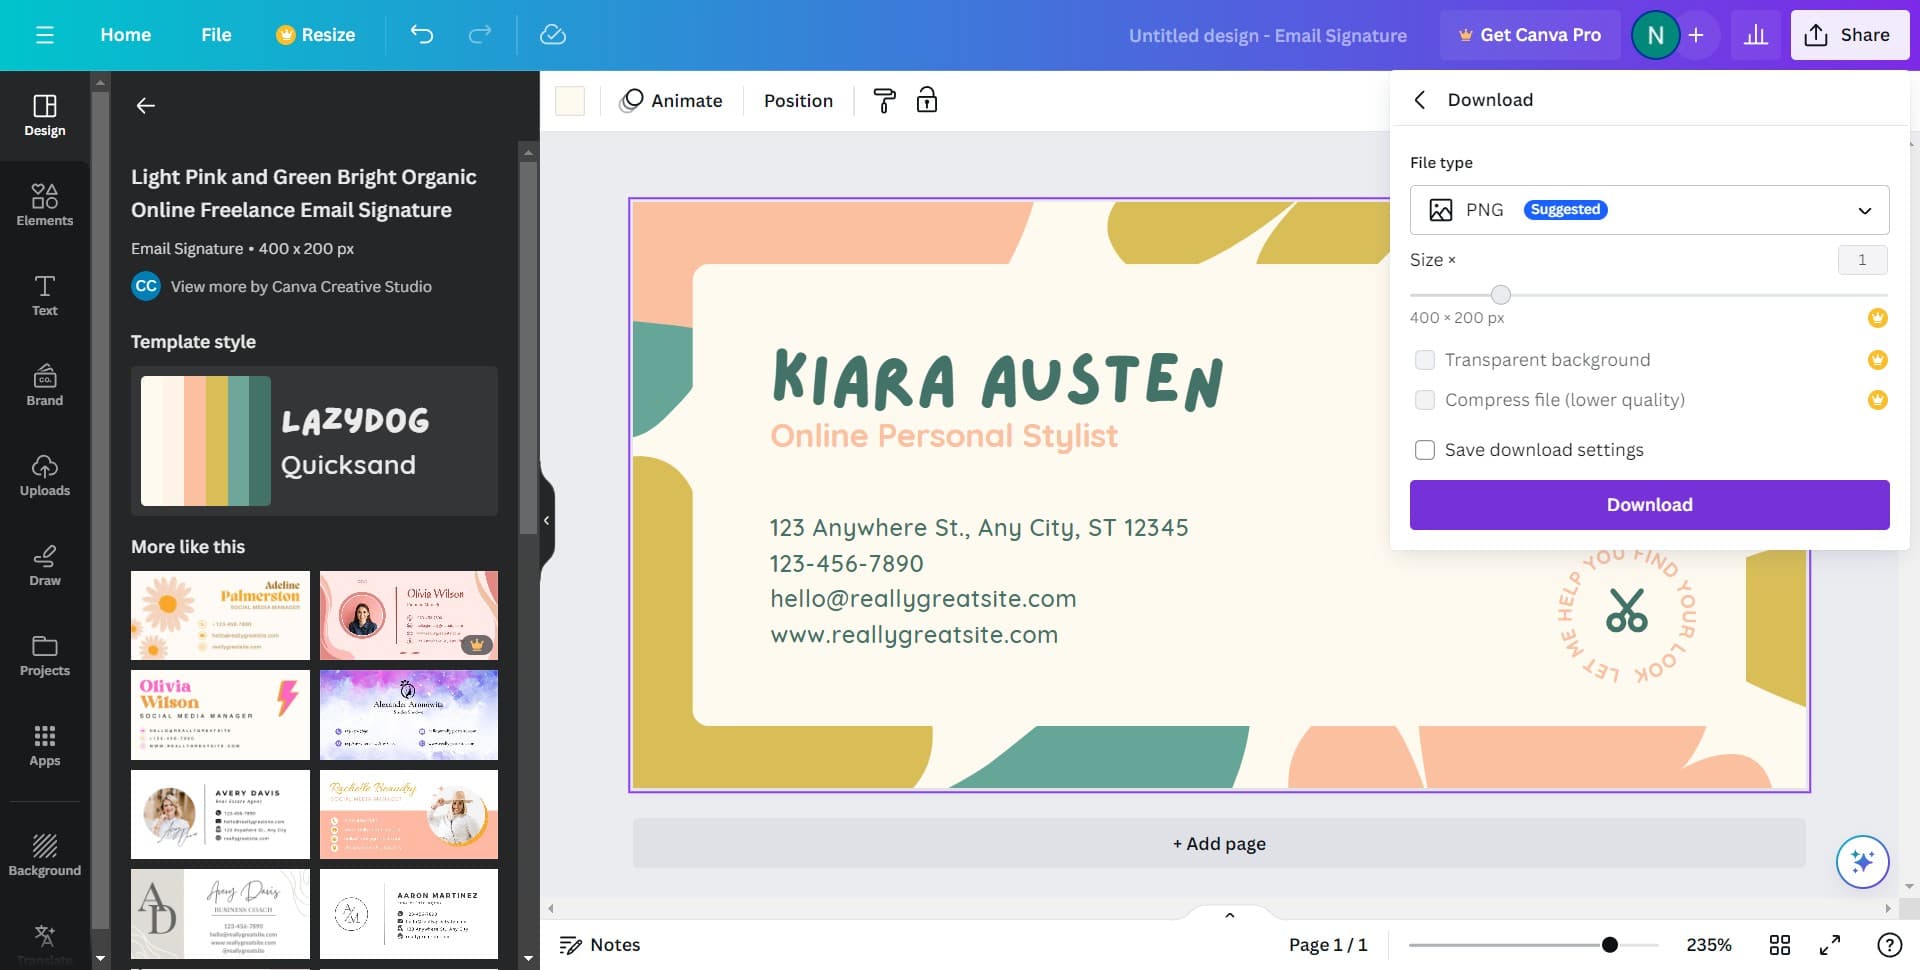
Task: Enable Save download settings checkbox
Action: 1425,450
